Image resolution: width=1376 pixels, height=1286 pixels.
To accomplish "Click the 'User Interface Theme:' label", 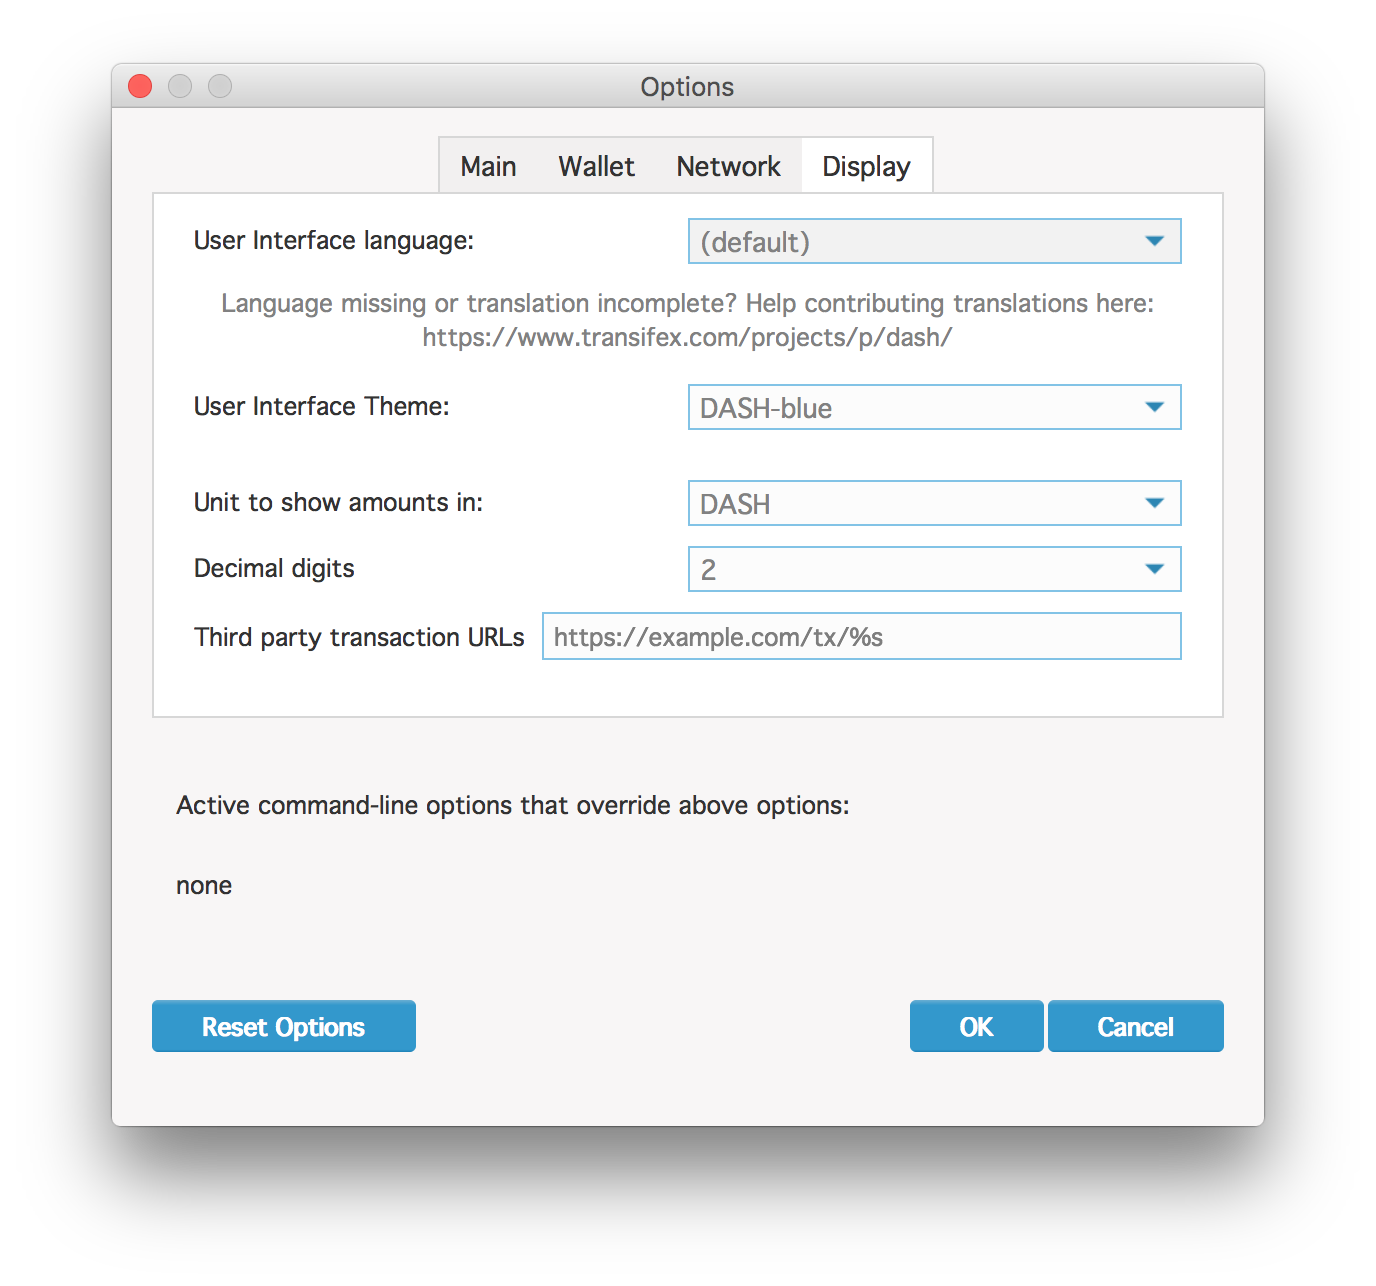I will [322, 406].
